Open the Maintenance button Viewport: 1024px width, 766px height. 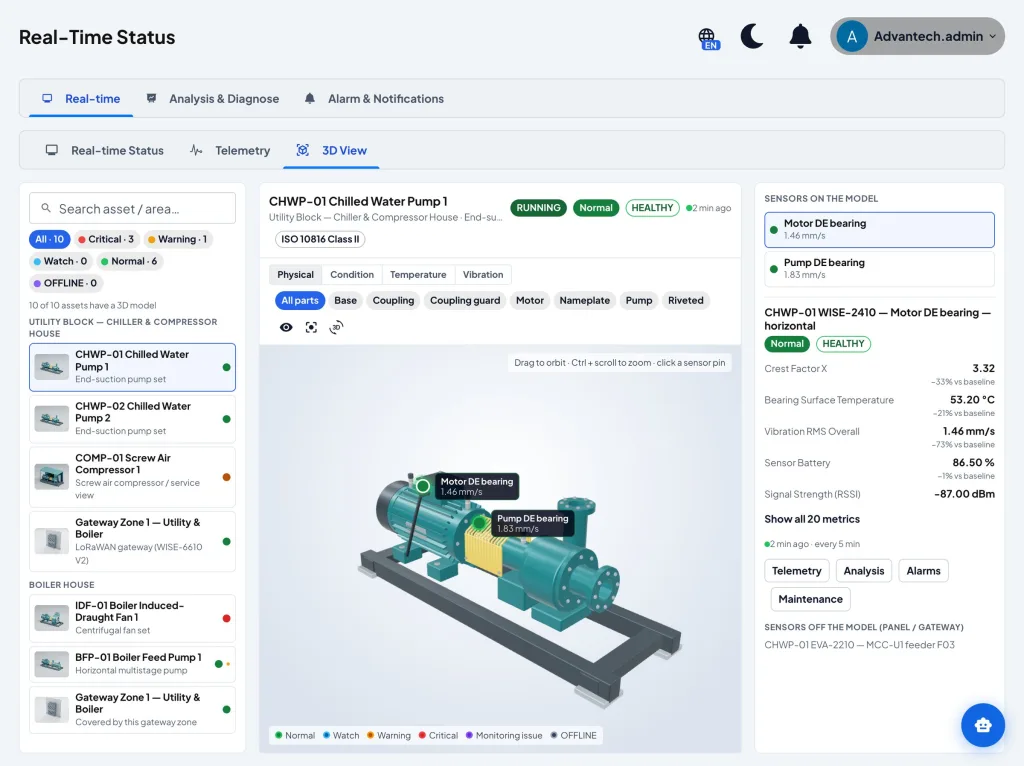pos(810,599)
